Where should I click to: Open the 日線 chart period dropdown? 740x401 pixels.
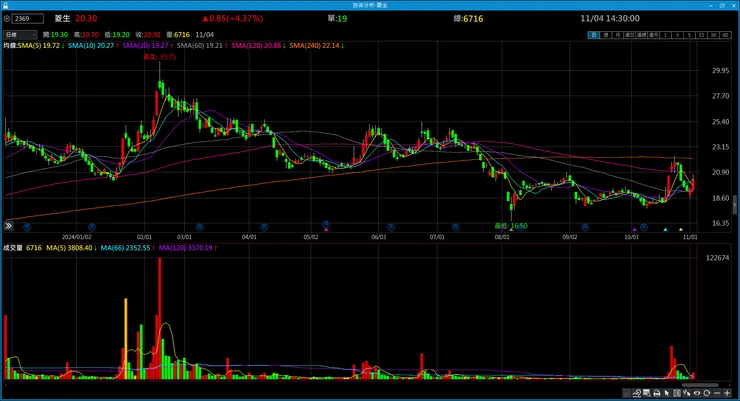[20, 34]
